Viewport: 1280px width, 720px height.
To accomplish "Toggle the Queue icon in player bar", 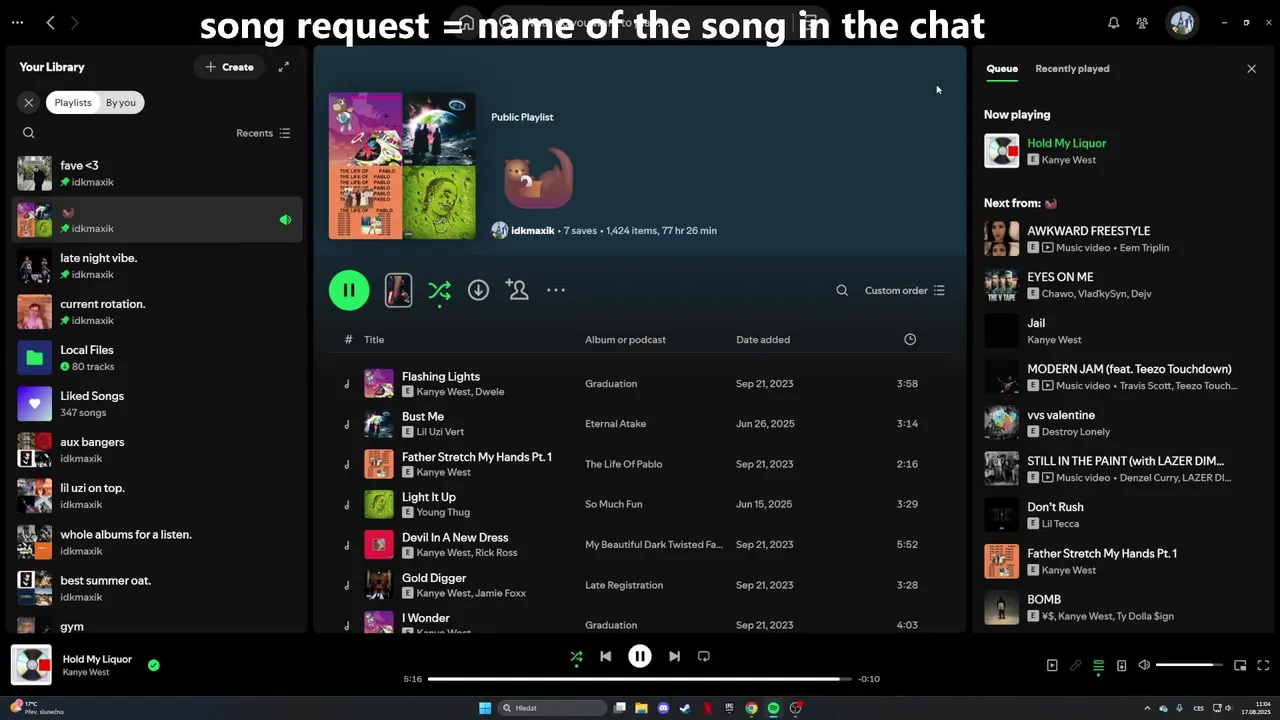I will (x=1098, y=665).
